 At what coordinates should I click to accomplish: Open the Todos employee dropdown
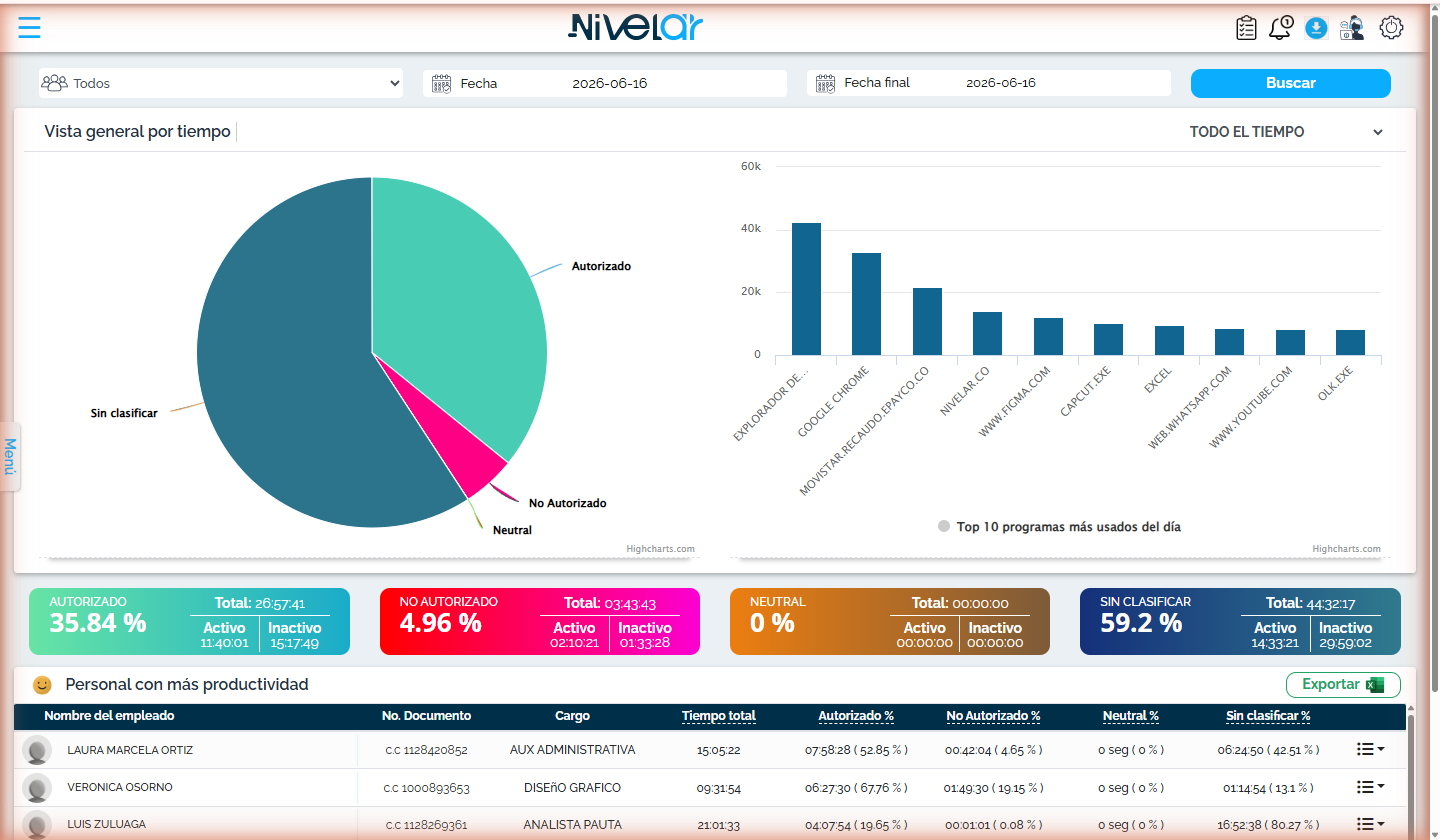click(x=221, y=83)
